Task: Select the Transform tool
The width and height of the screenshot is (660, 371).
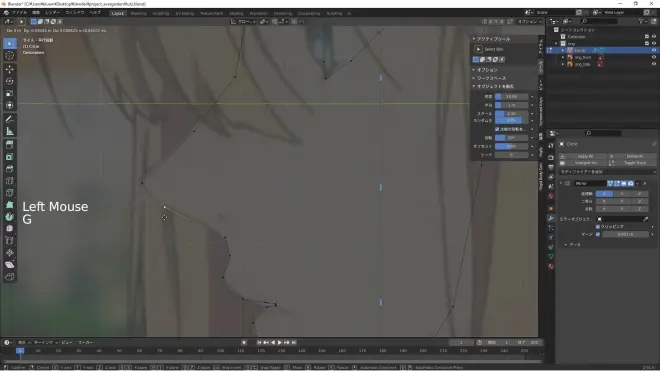Action: (10, 105)
